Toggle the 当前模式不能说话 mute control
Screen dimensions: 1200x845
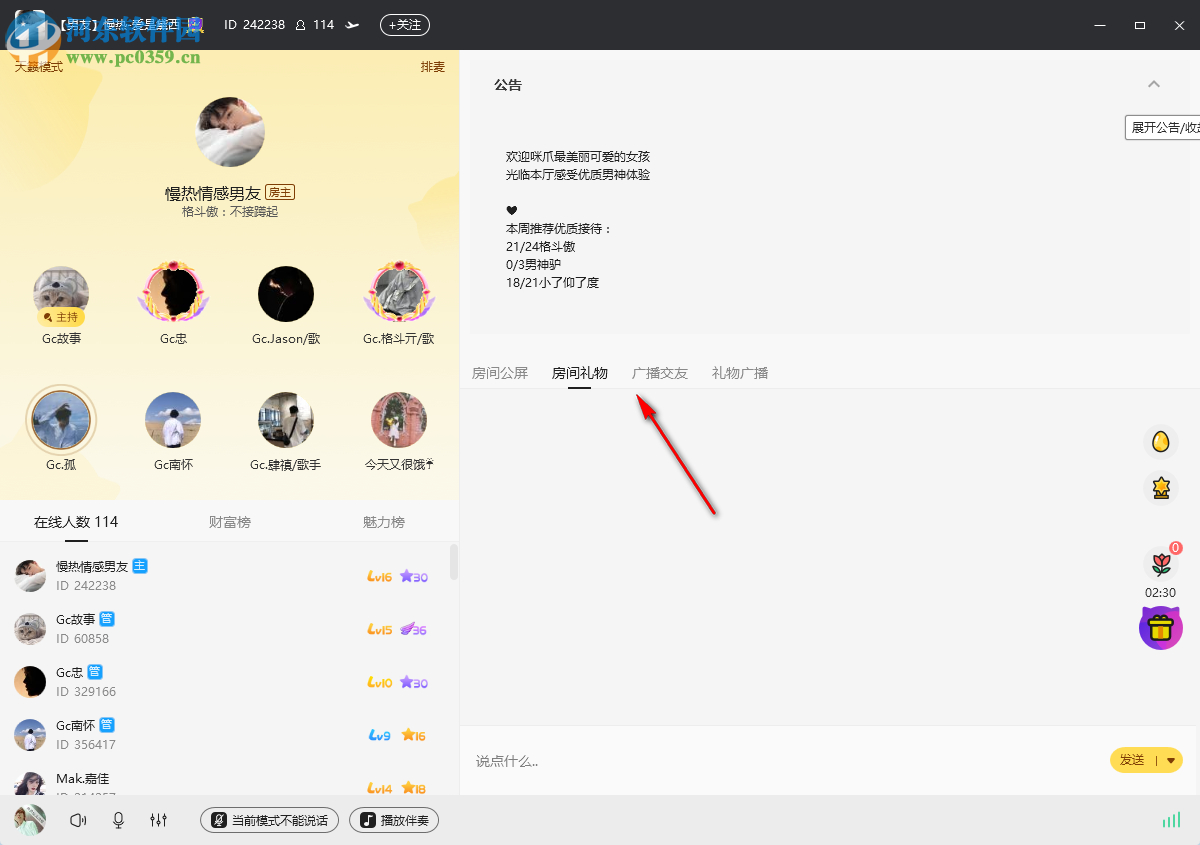[x=269, y=820]
